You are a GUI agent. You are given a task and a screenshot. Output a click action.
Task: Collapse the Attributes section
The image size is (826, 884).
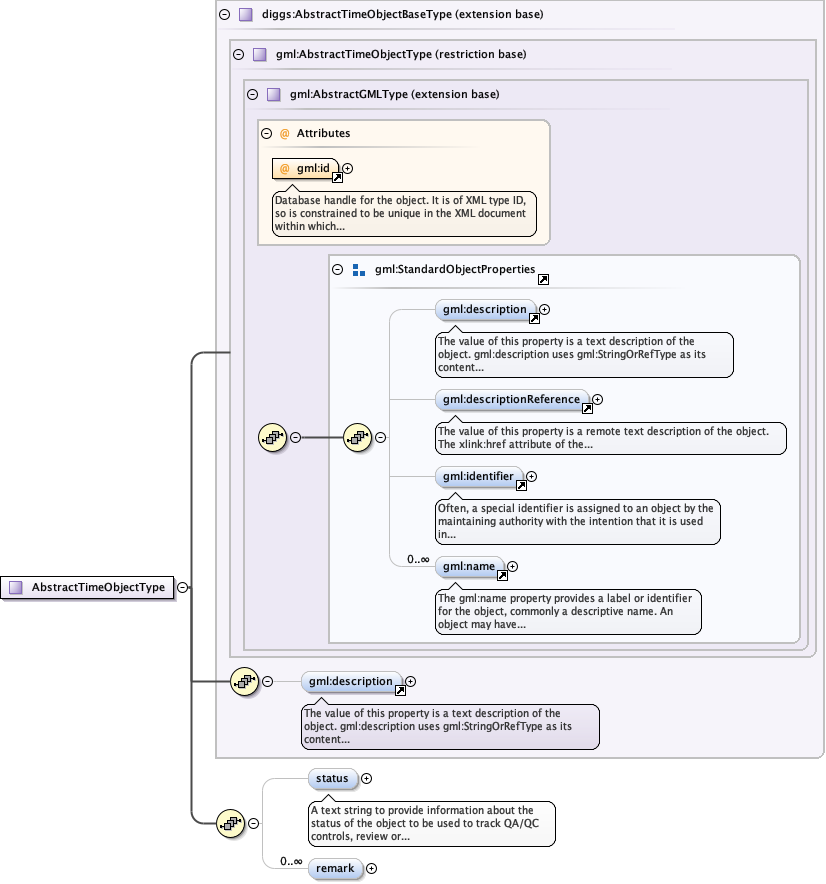pyautogui.click(x=266, y=133)
